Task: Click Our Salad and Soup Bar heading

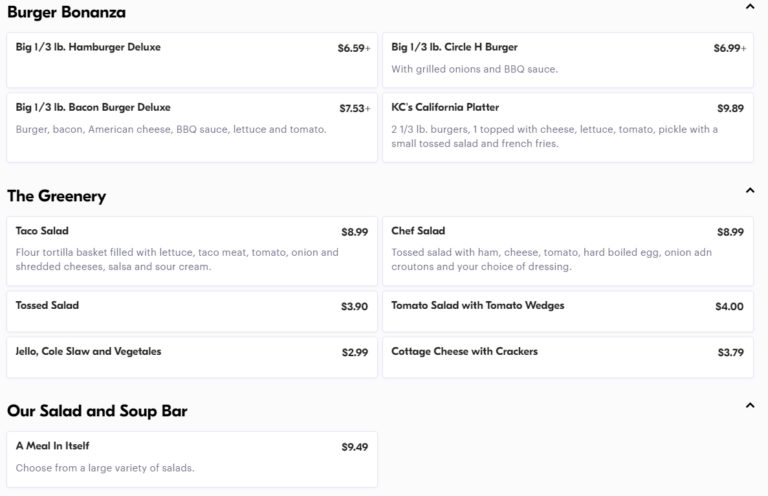Action: point(97,411)
